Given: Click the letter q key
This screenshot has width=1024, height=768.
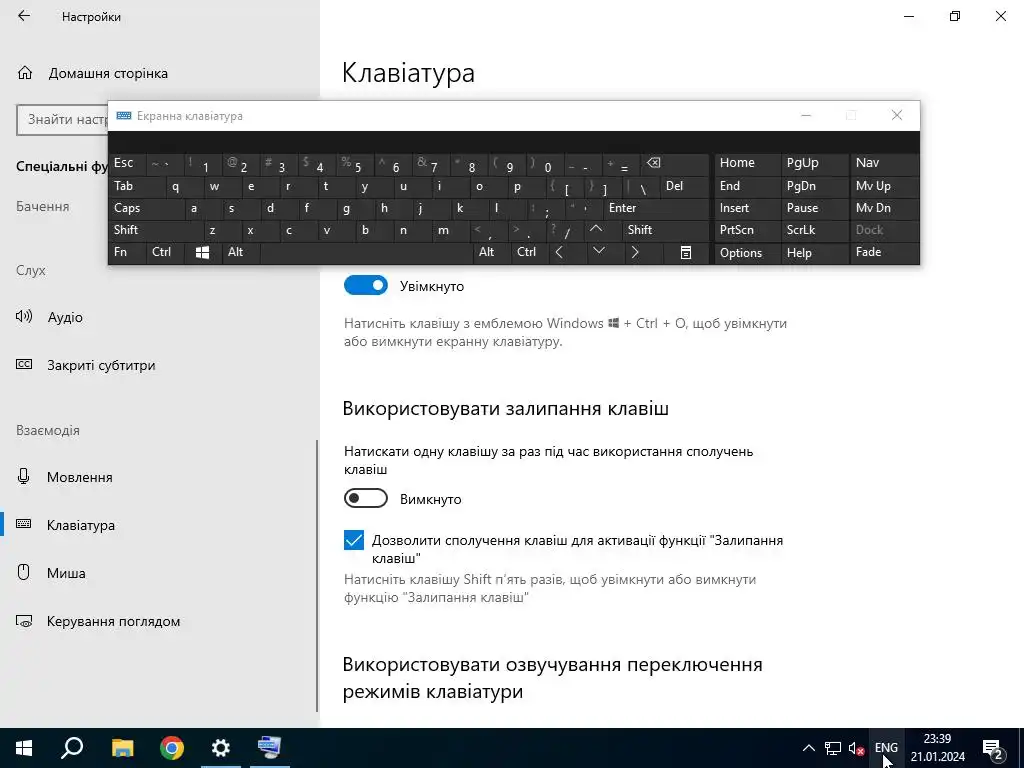Looking at the screenshot, I should [184, 186].
